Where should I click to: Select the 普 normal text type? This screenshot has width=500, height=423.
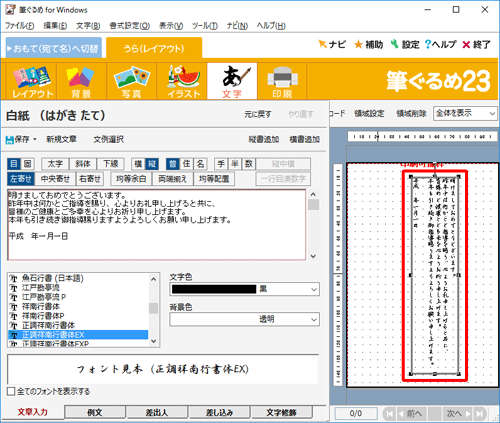(173, 164)
